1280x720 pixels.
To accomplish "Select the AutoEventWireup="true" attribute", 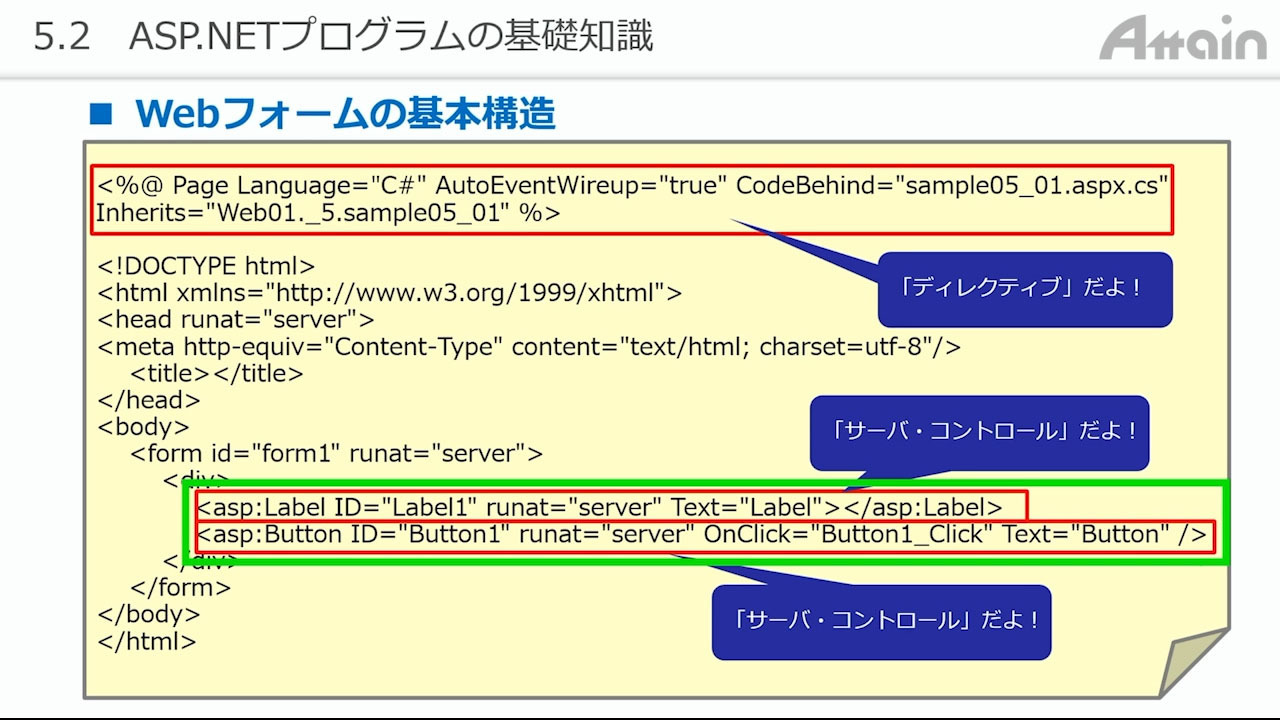I will point(582,186).
